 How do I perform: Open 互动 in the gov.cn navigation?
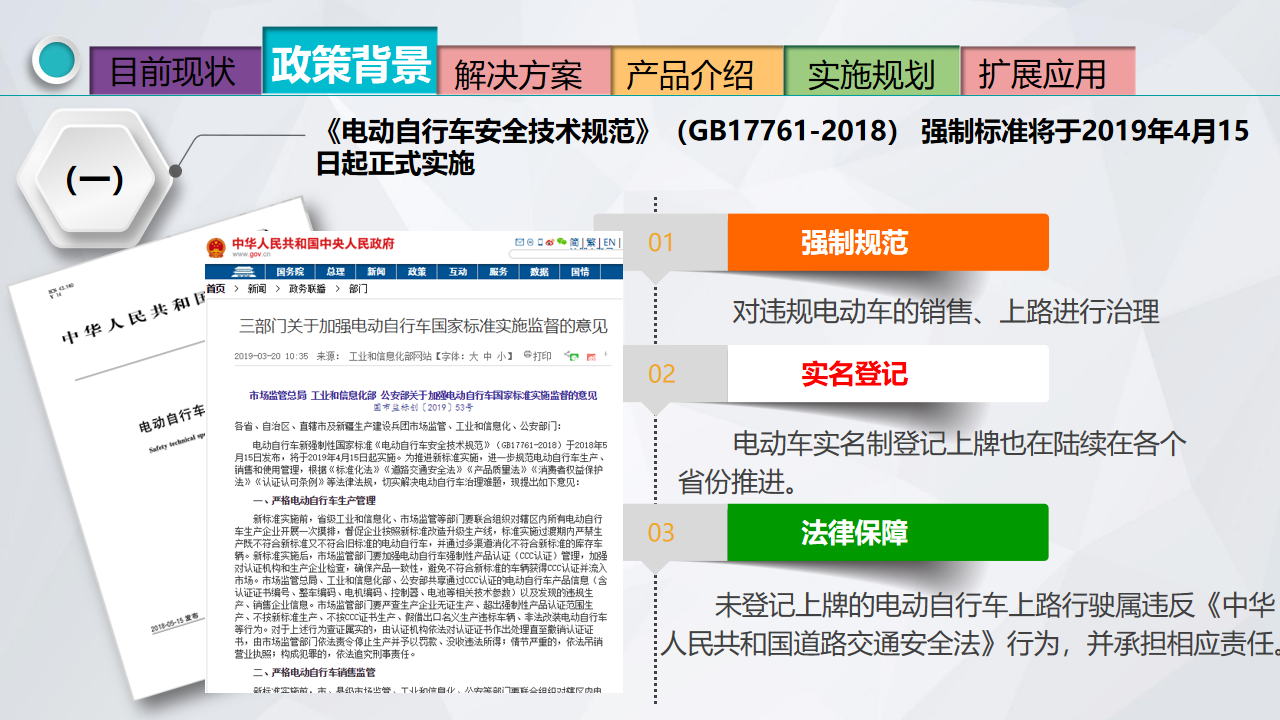(458, 272)
